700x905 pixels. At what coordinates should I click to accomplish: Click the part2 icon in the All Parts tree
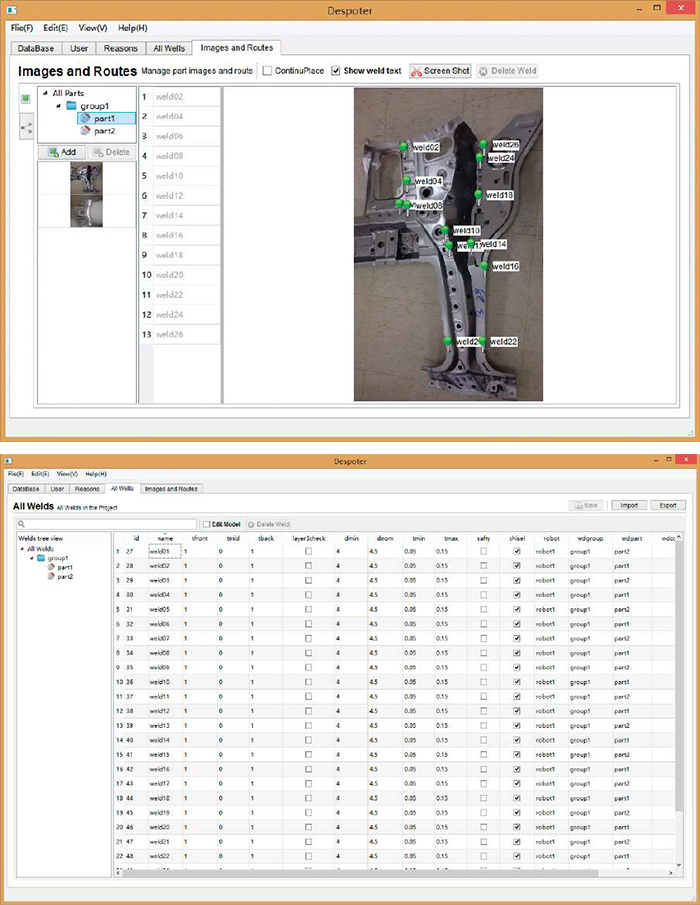point(85,131)
